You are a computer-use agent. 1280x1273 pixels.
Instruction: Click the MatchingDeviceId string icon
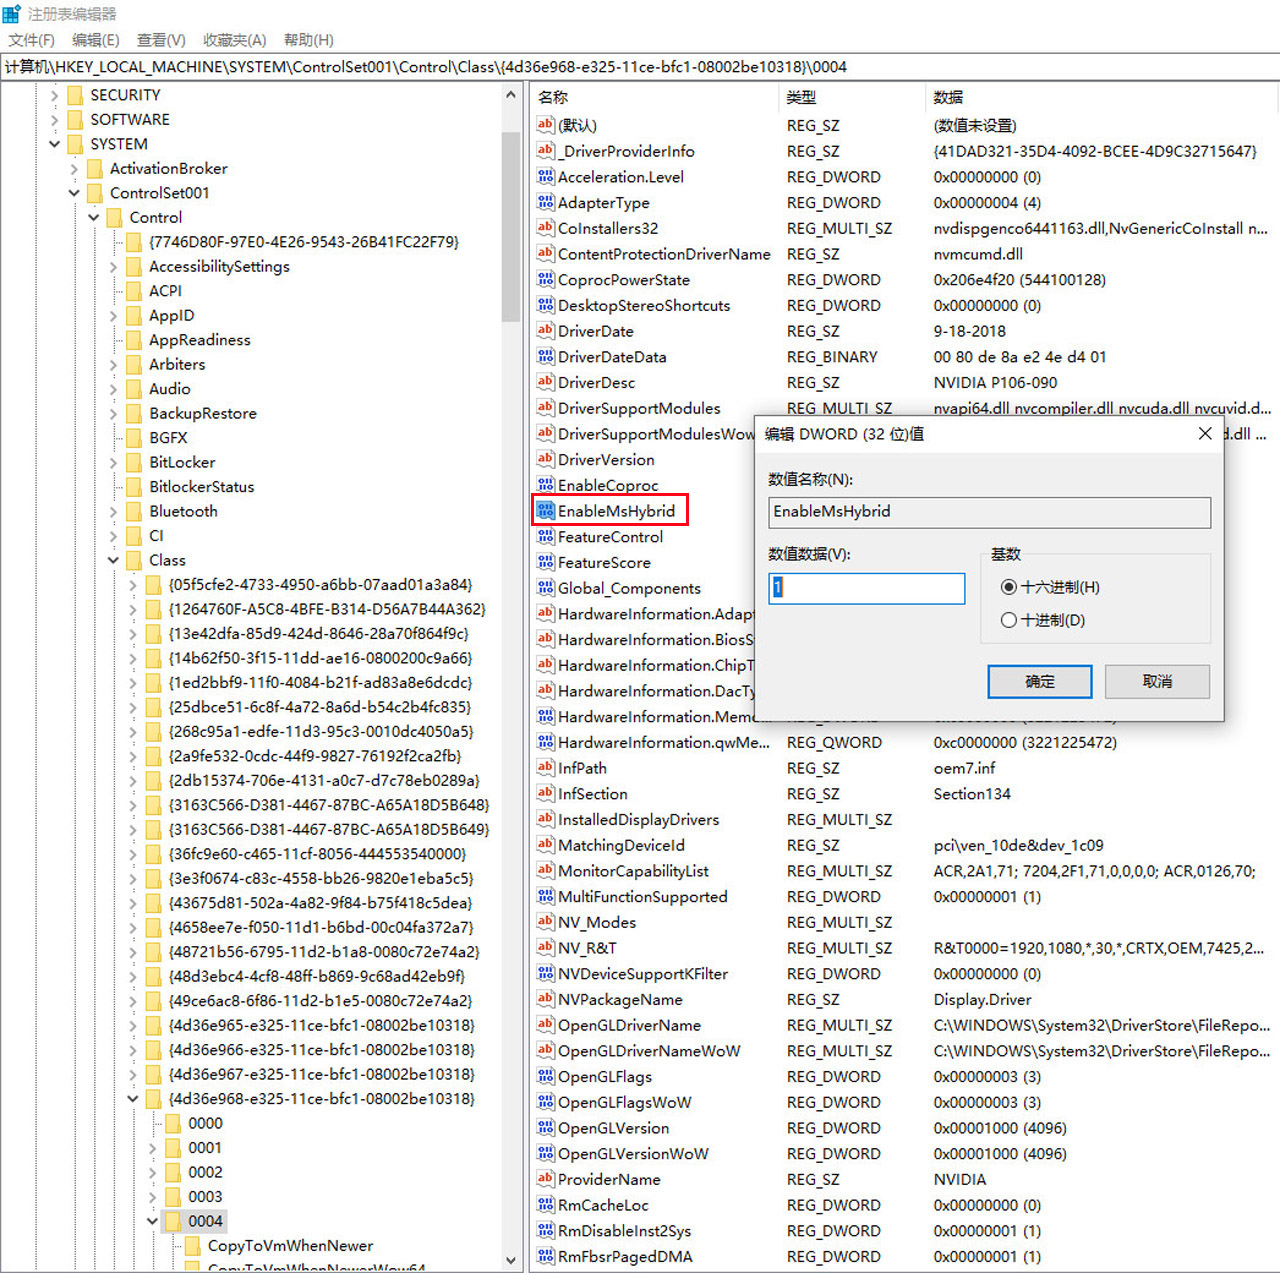[x=545, y=845]
